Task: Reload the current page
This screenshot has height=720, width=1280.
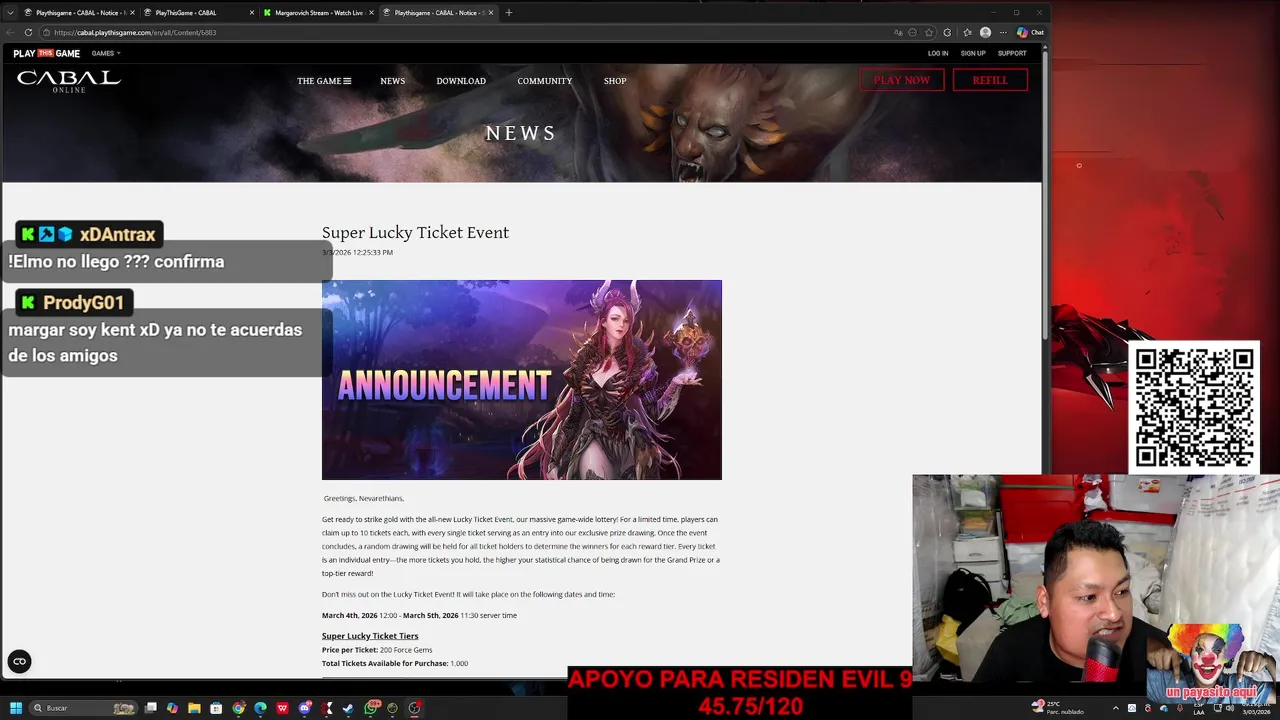Action: pyautogui.click(x=28, y=32)
